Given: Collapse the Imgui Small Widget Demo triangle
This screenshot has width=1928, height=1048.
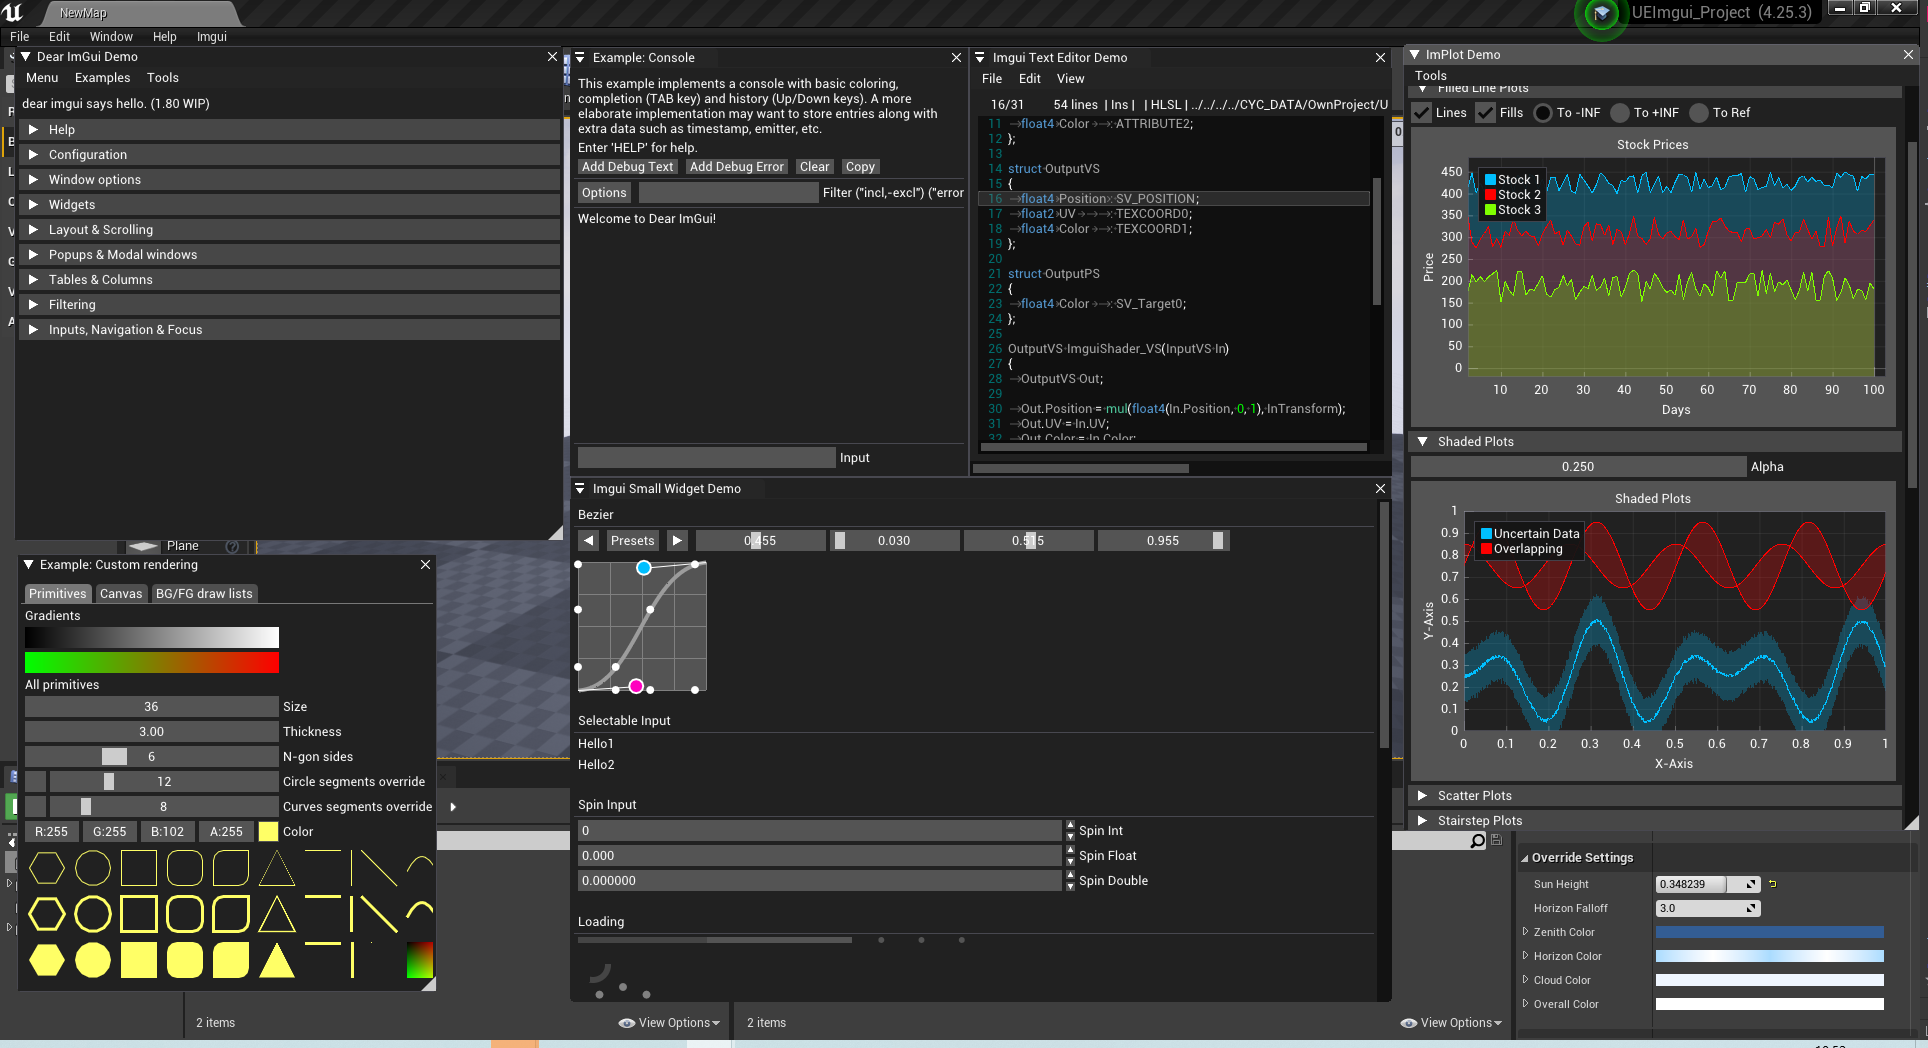Looking at the screenshot, I should click(x=580, y=489).
